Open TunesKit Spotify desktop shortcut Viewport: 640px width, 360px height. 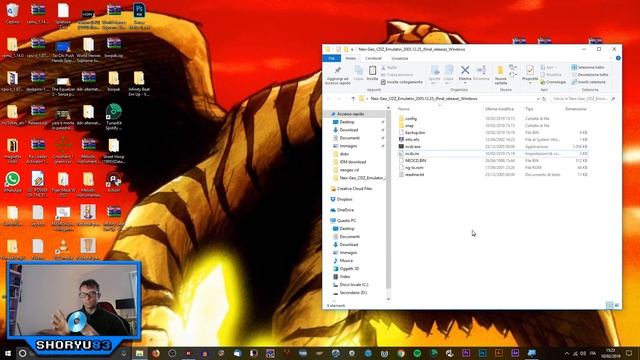[113, 116]
